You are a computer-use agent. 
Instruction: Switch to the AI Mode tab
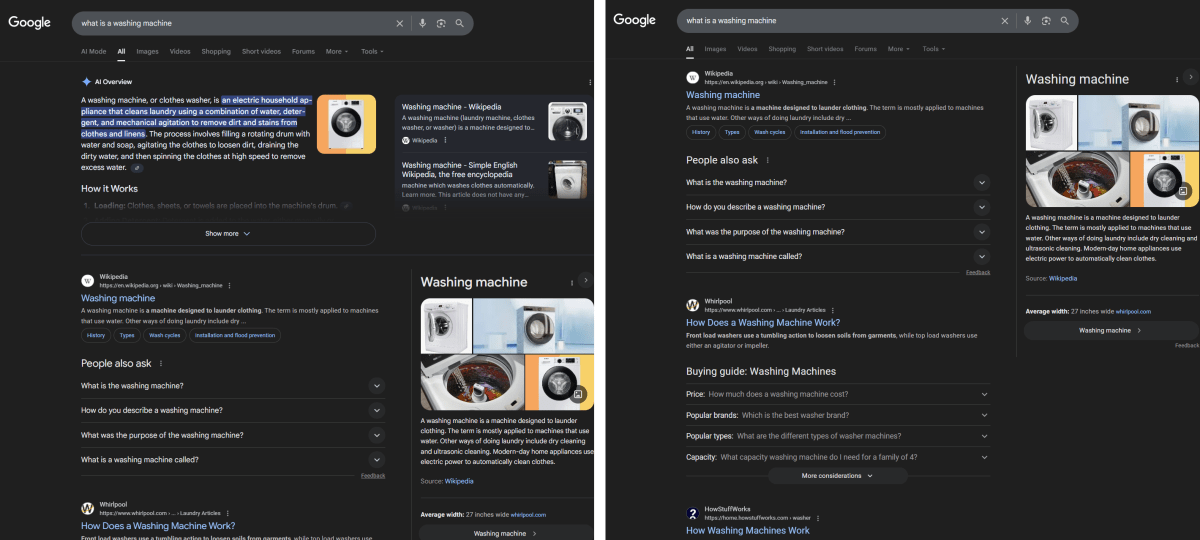tap(93, 51)
